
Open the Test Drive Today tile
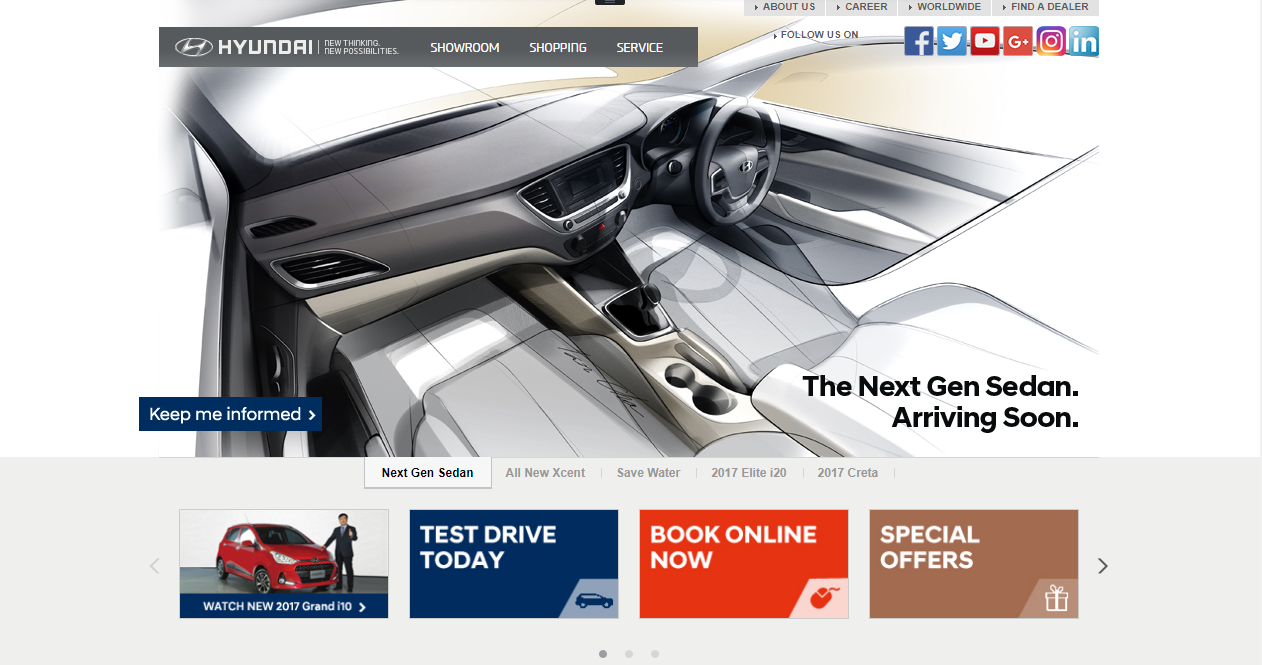(x=514, y=564)
